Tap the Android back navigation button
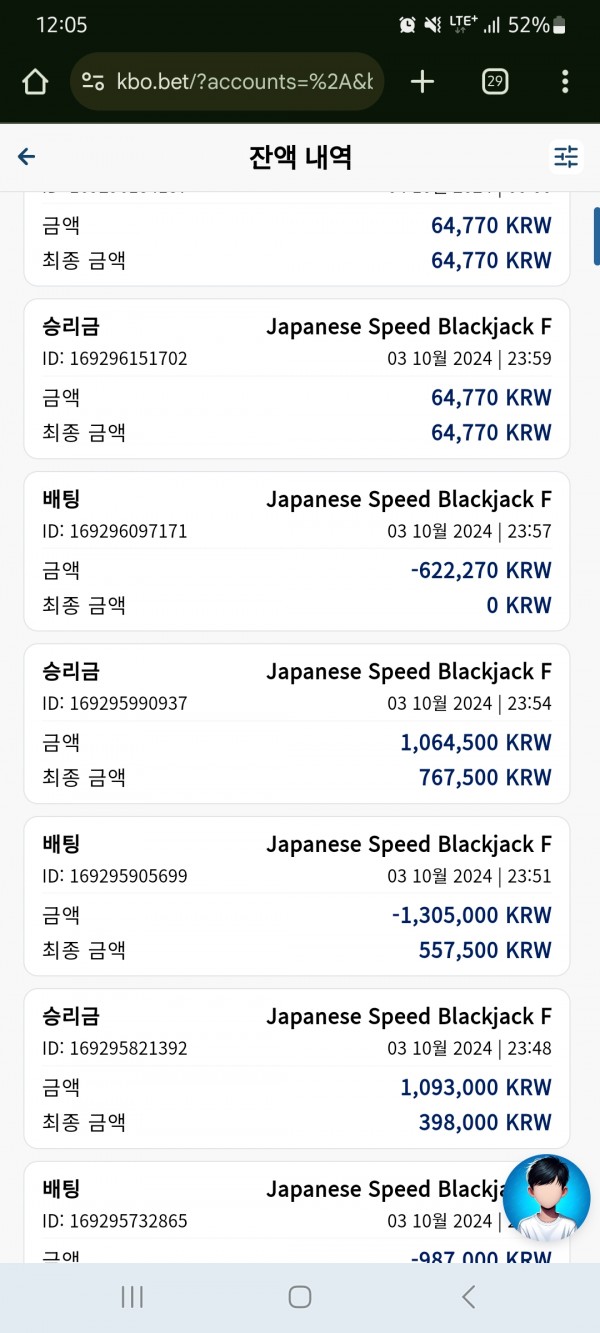Image resolution: width=600 pixels, height=1333 pixels. pos(468,1297)
